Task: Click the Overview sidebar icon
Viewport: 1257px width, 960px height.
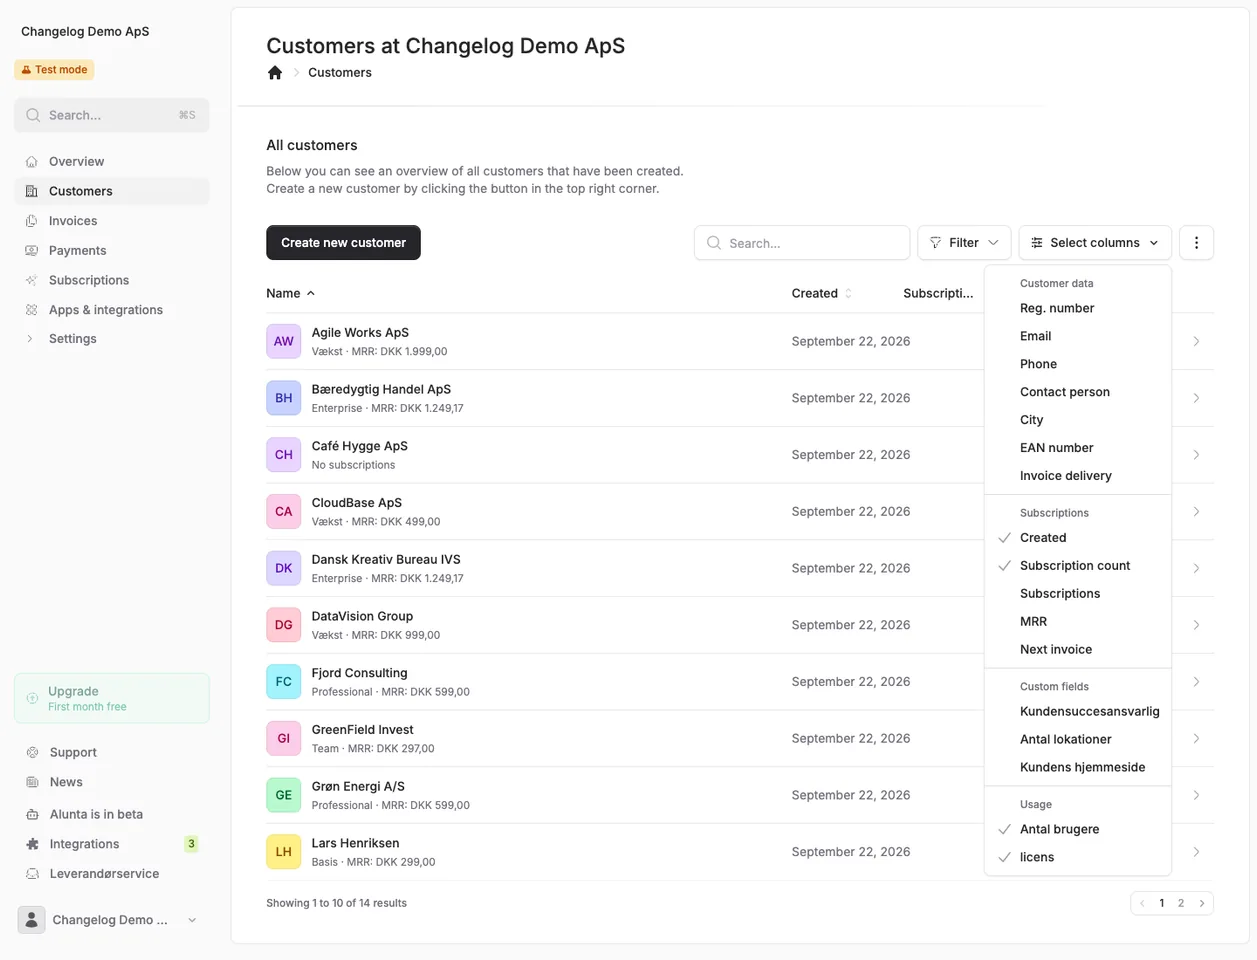Action: [32, 161]
